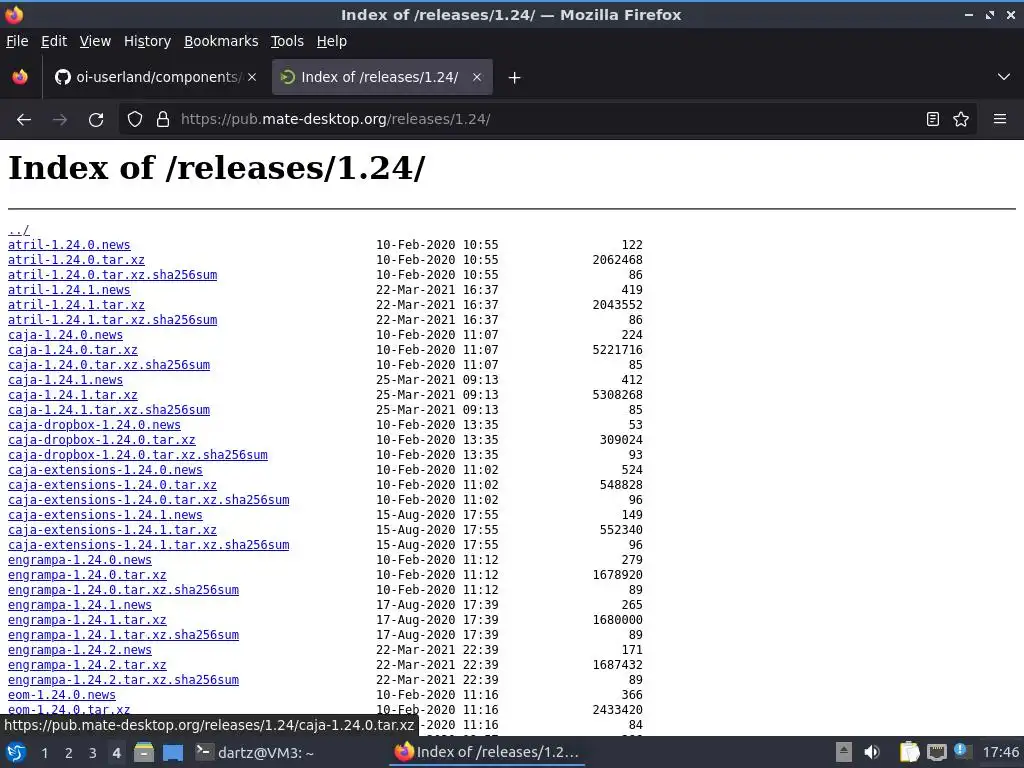Click the forward navigation arrow
Screen dimensions: 1024x768
[x=60, y=120]
